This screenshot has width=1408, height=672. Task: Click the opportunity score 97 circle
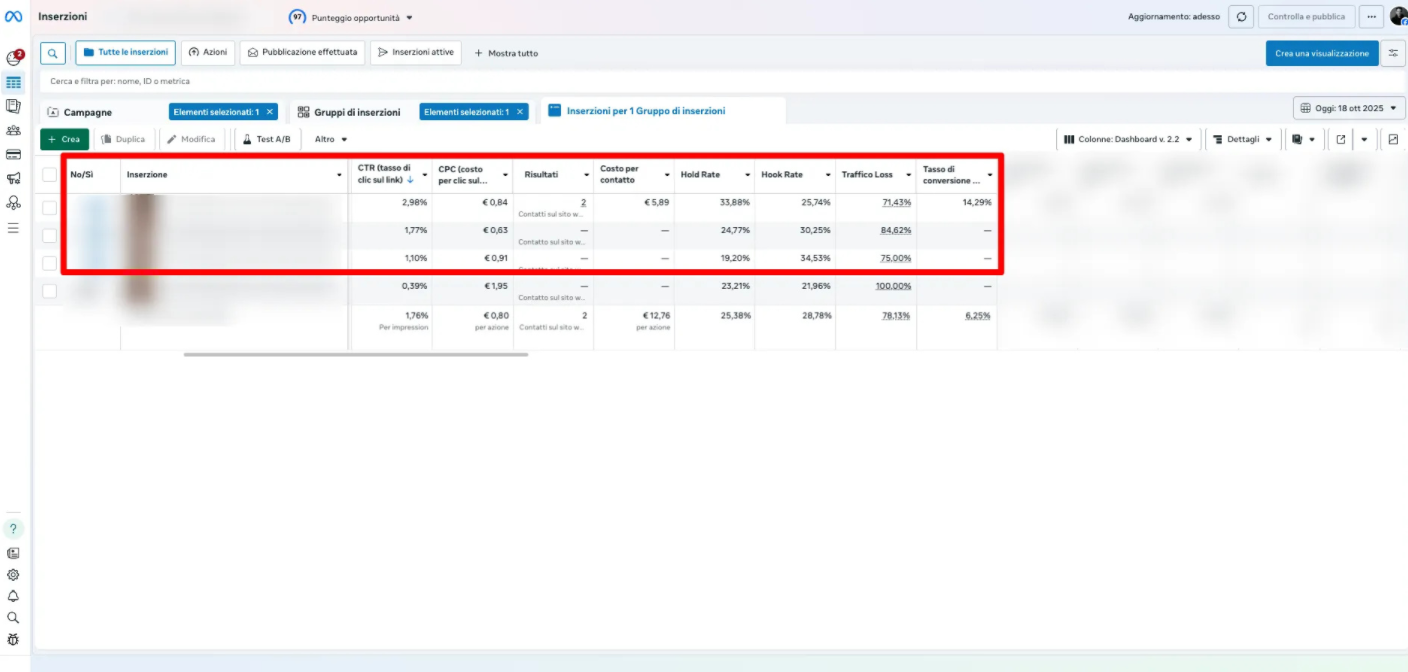point(297,17)
